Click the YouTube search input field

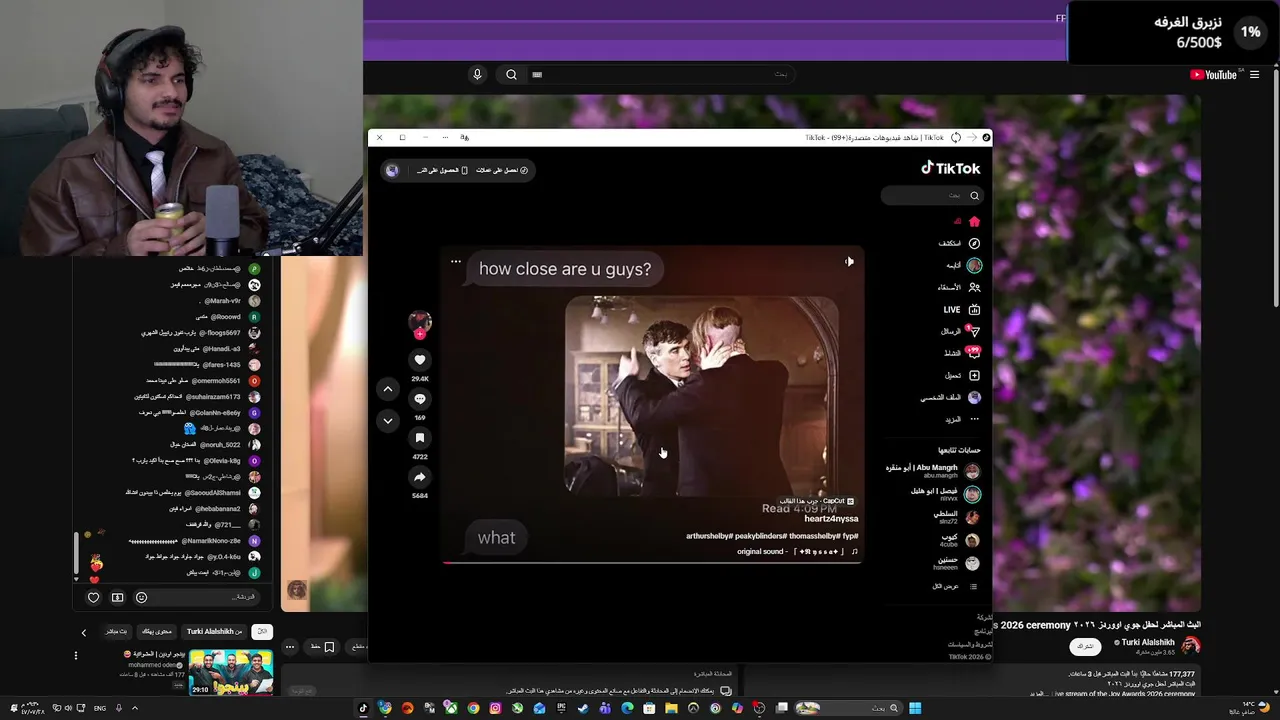(x=660, y=74)
